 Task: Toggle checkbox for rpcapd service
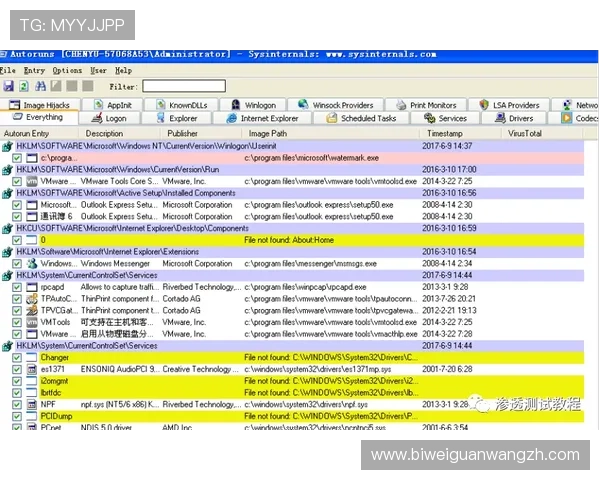tap(17, 287)
